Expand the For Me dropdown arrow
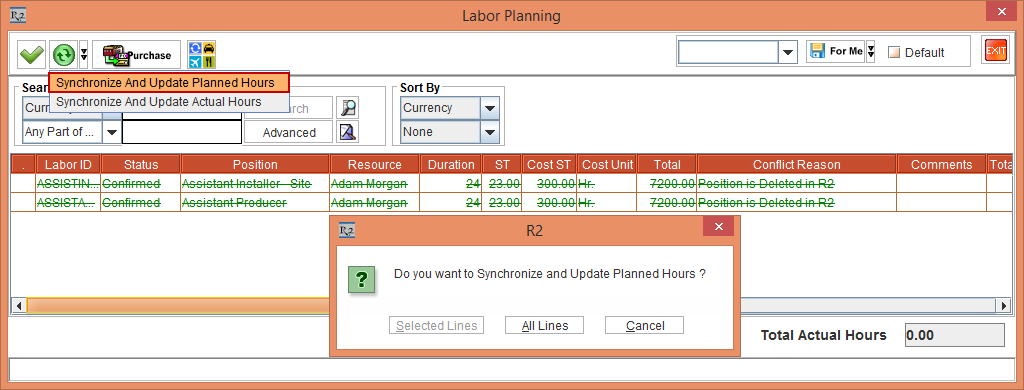The image size is (1024, 390). pos(871,52)
